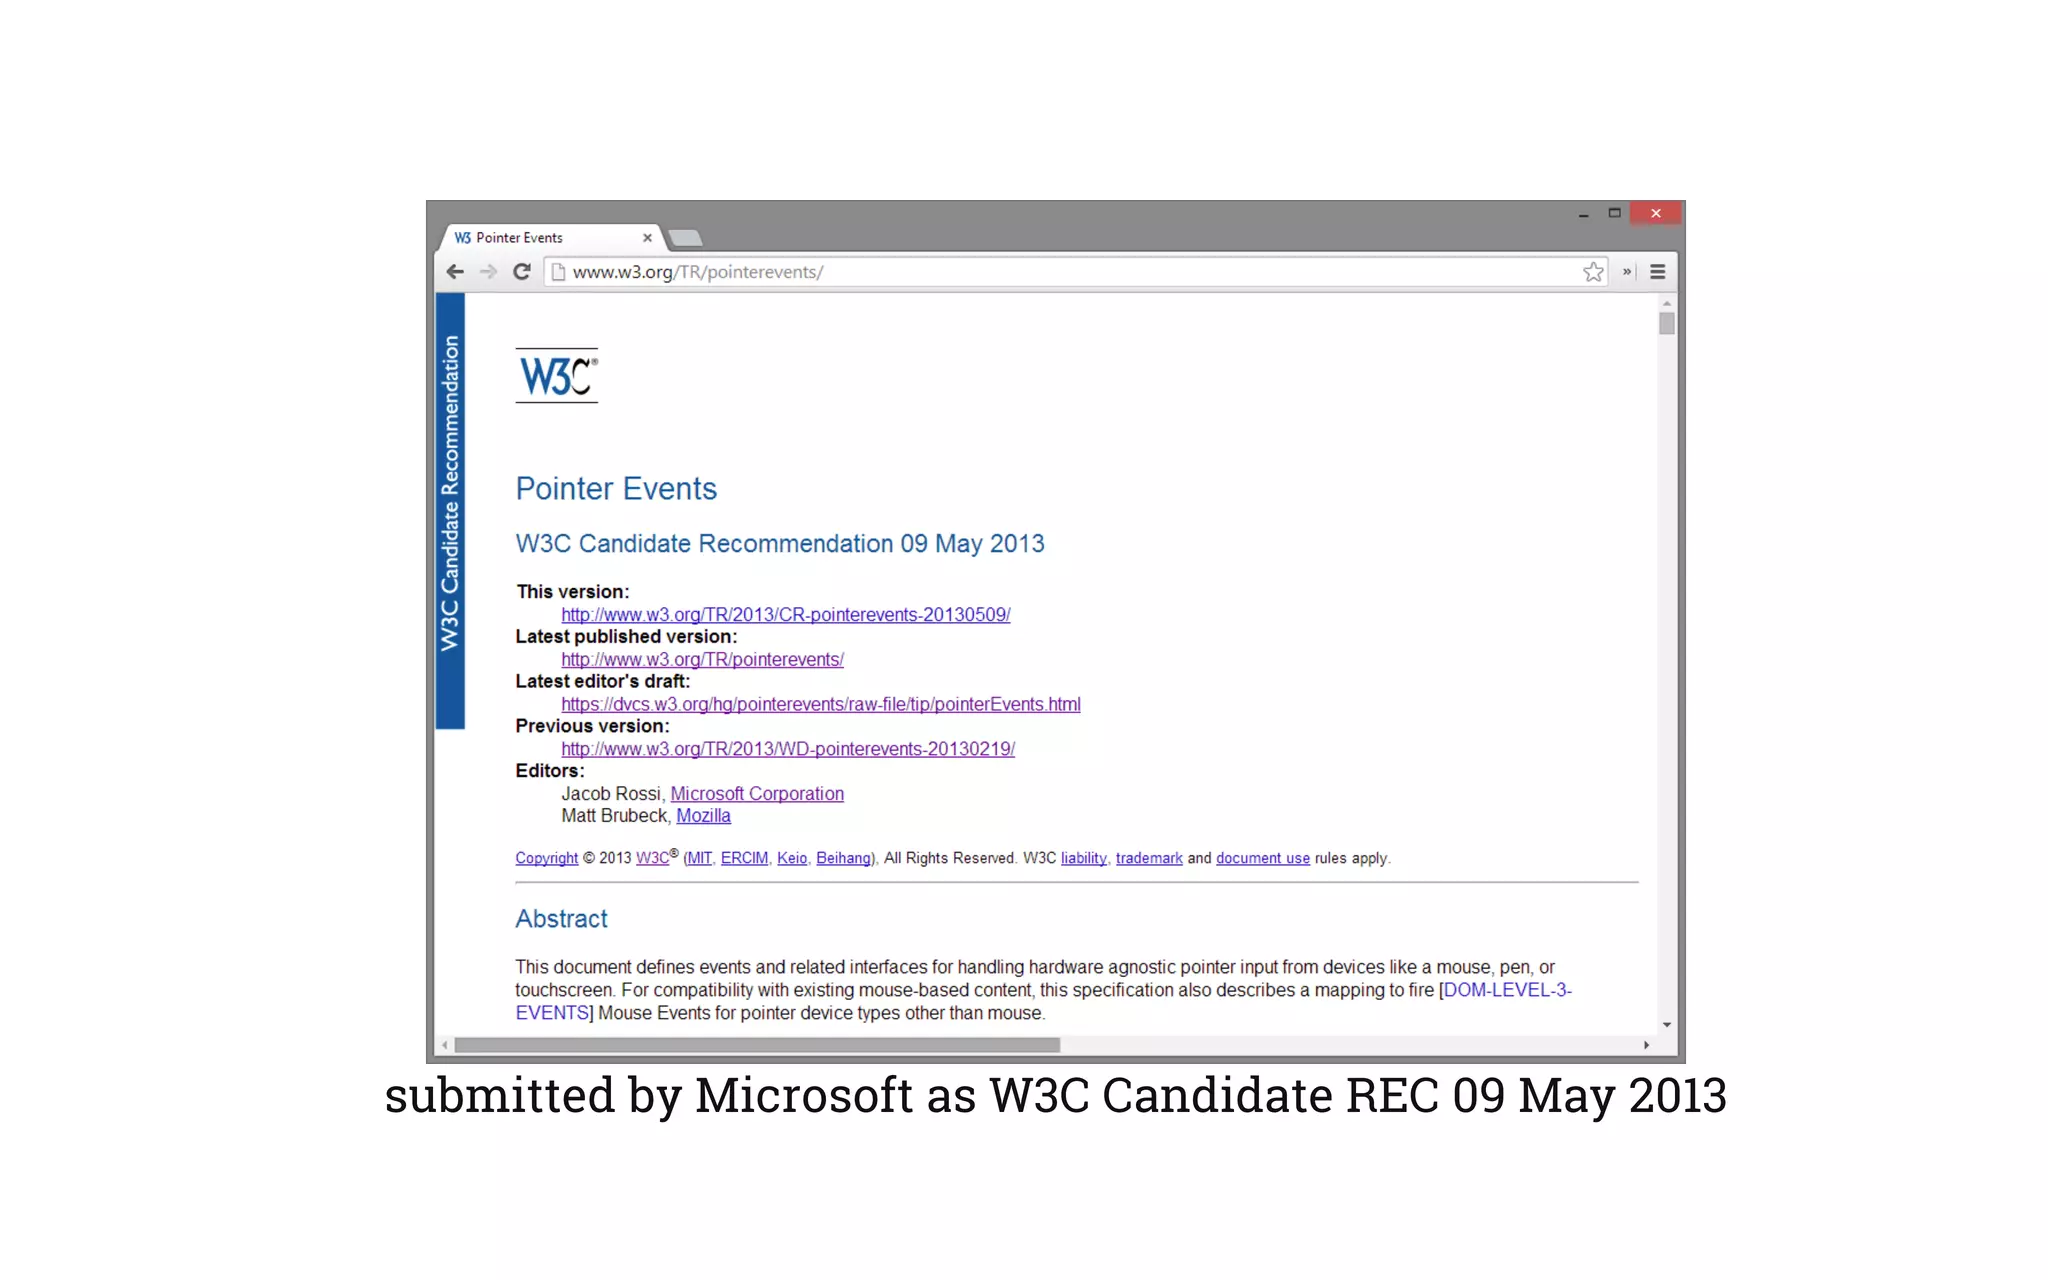Go forward with the forward arrow

tap(488, 272)
